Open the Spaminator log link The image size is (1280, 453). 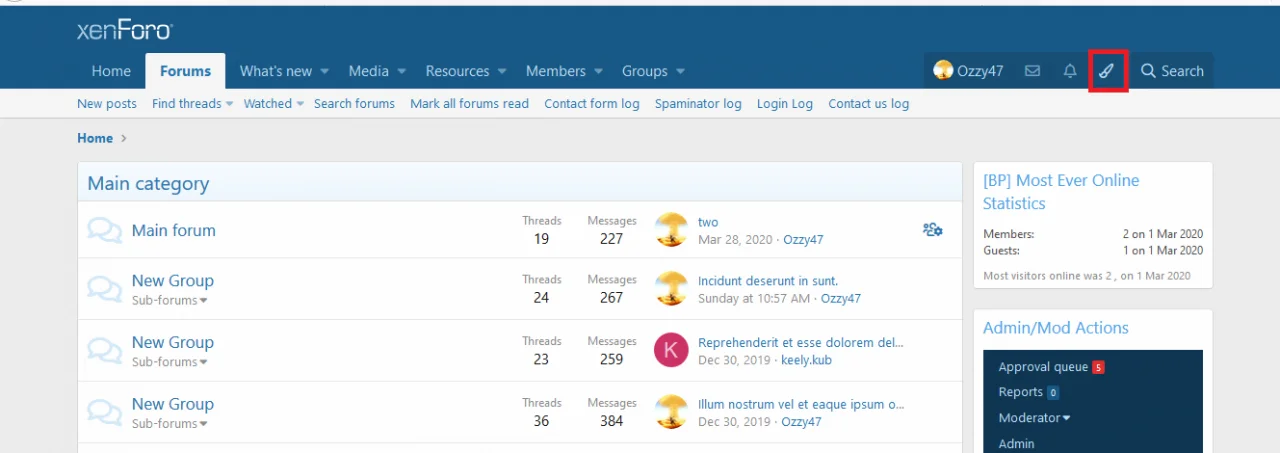point(698,104)
